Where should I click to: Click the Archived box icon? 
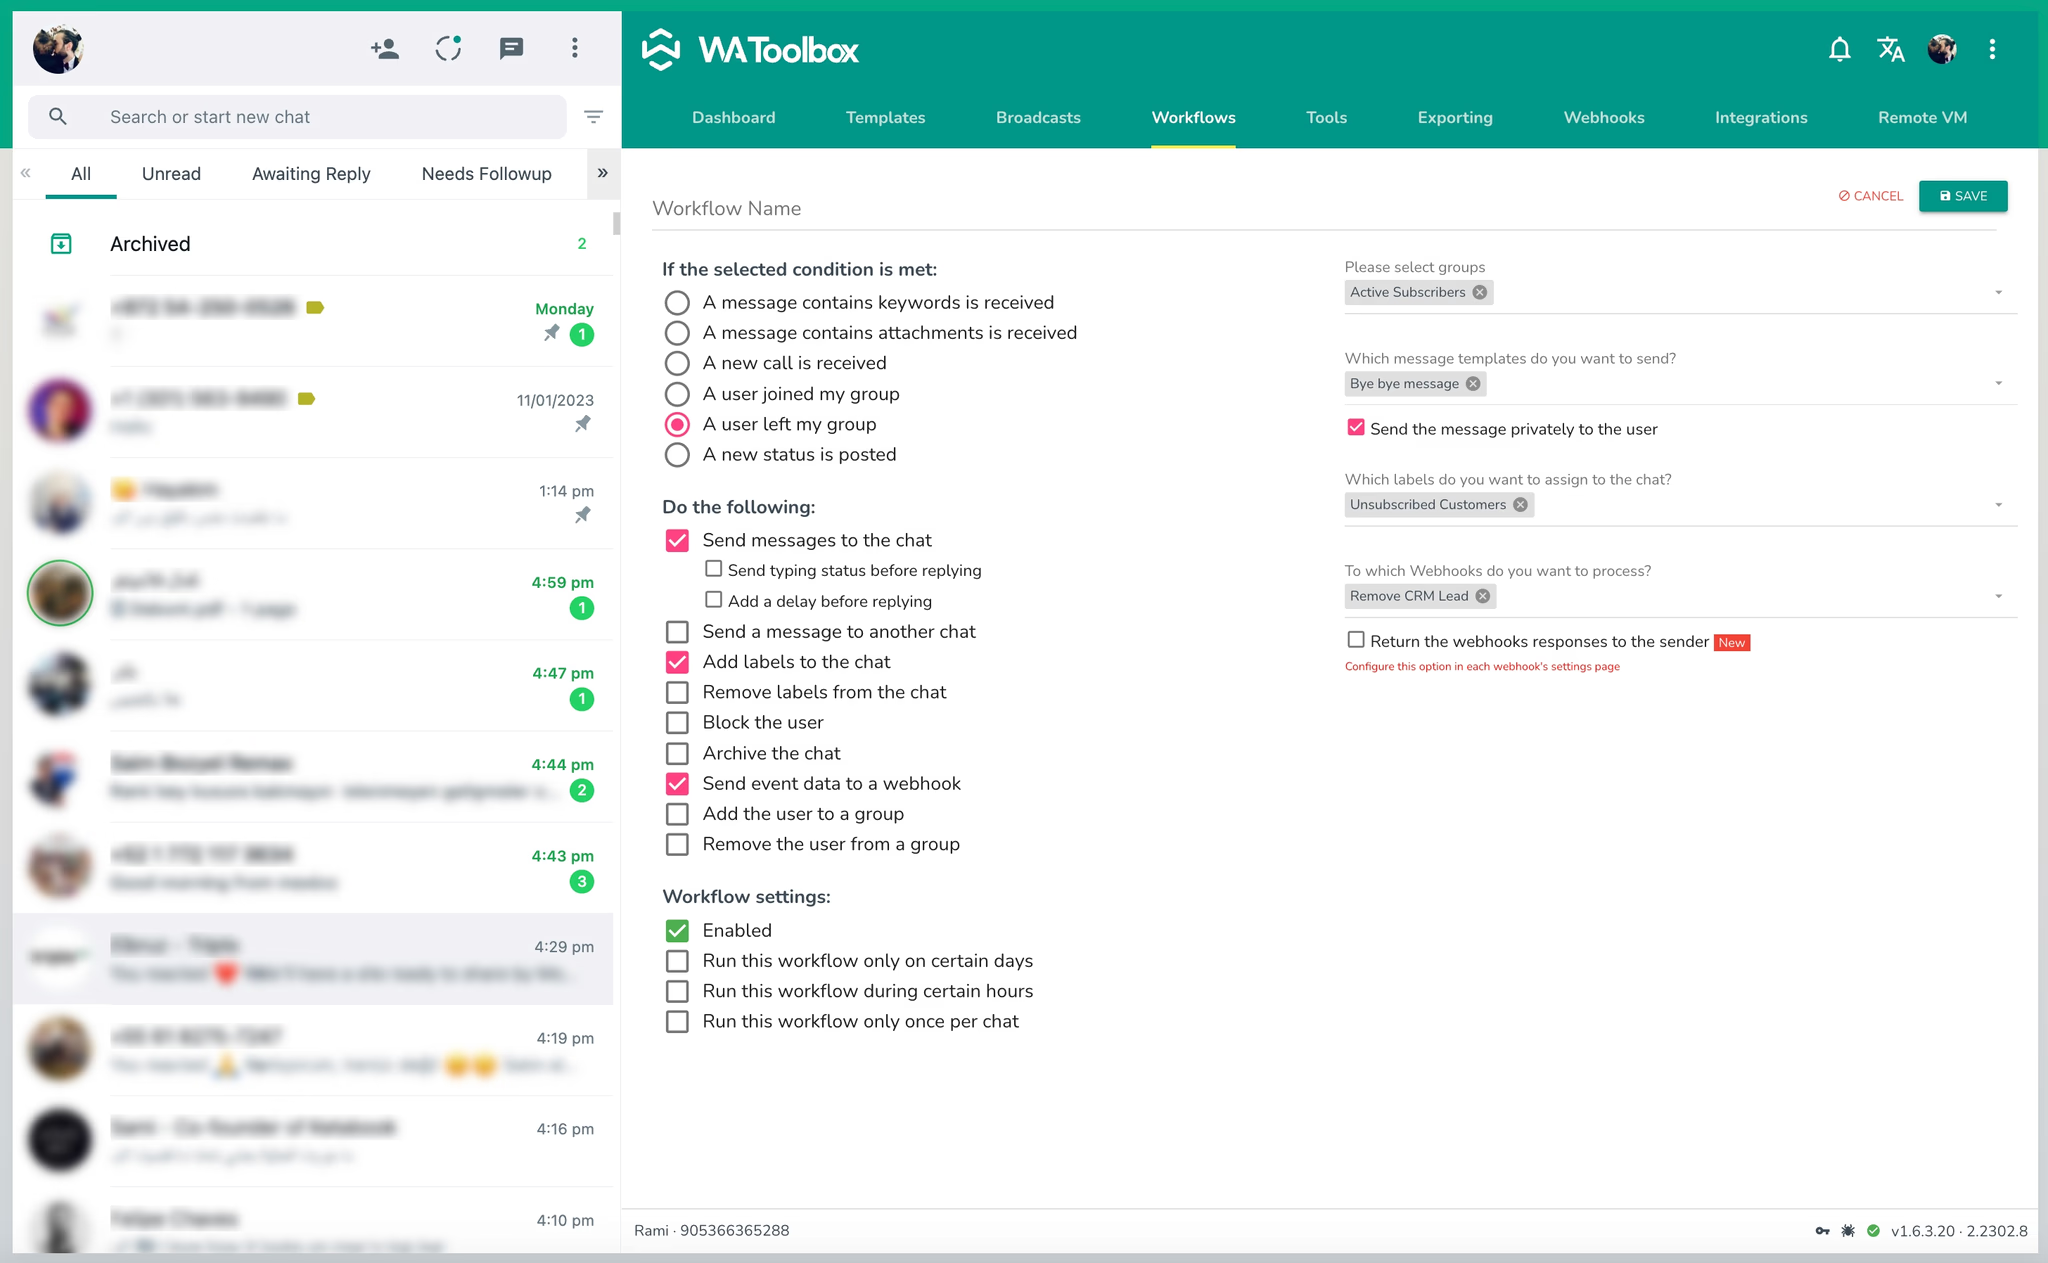click(61, 243)
